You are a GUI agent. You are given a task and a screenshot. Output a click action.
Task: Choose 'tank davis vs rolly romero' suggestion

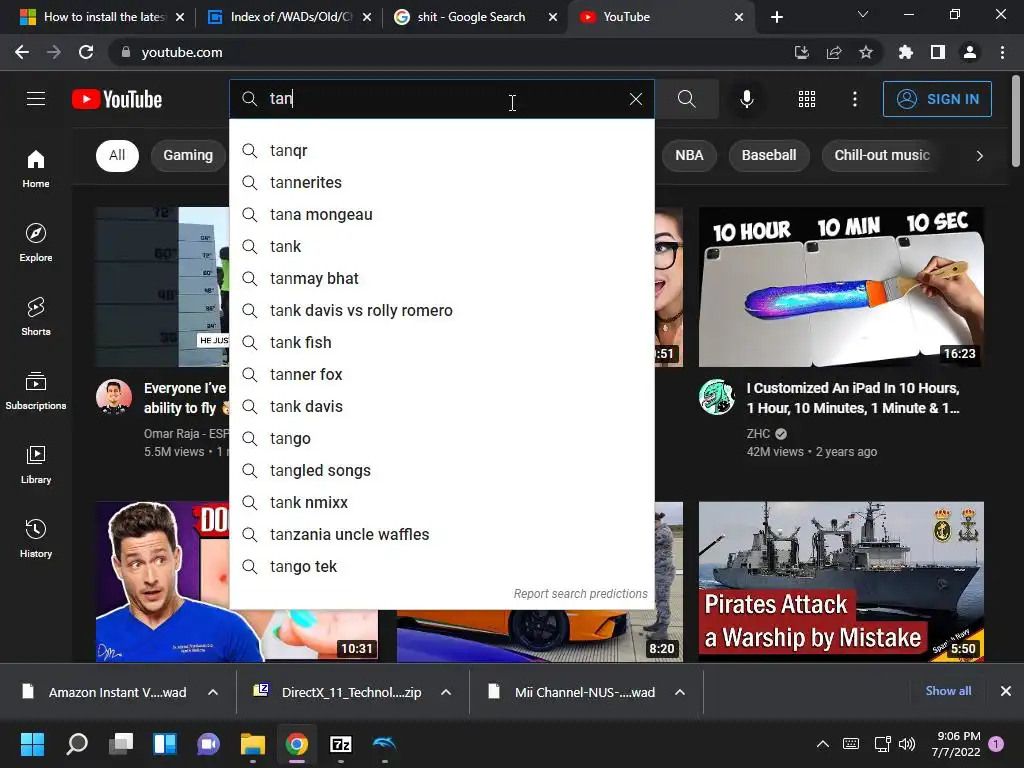[x=441, y=311]
